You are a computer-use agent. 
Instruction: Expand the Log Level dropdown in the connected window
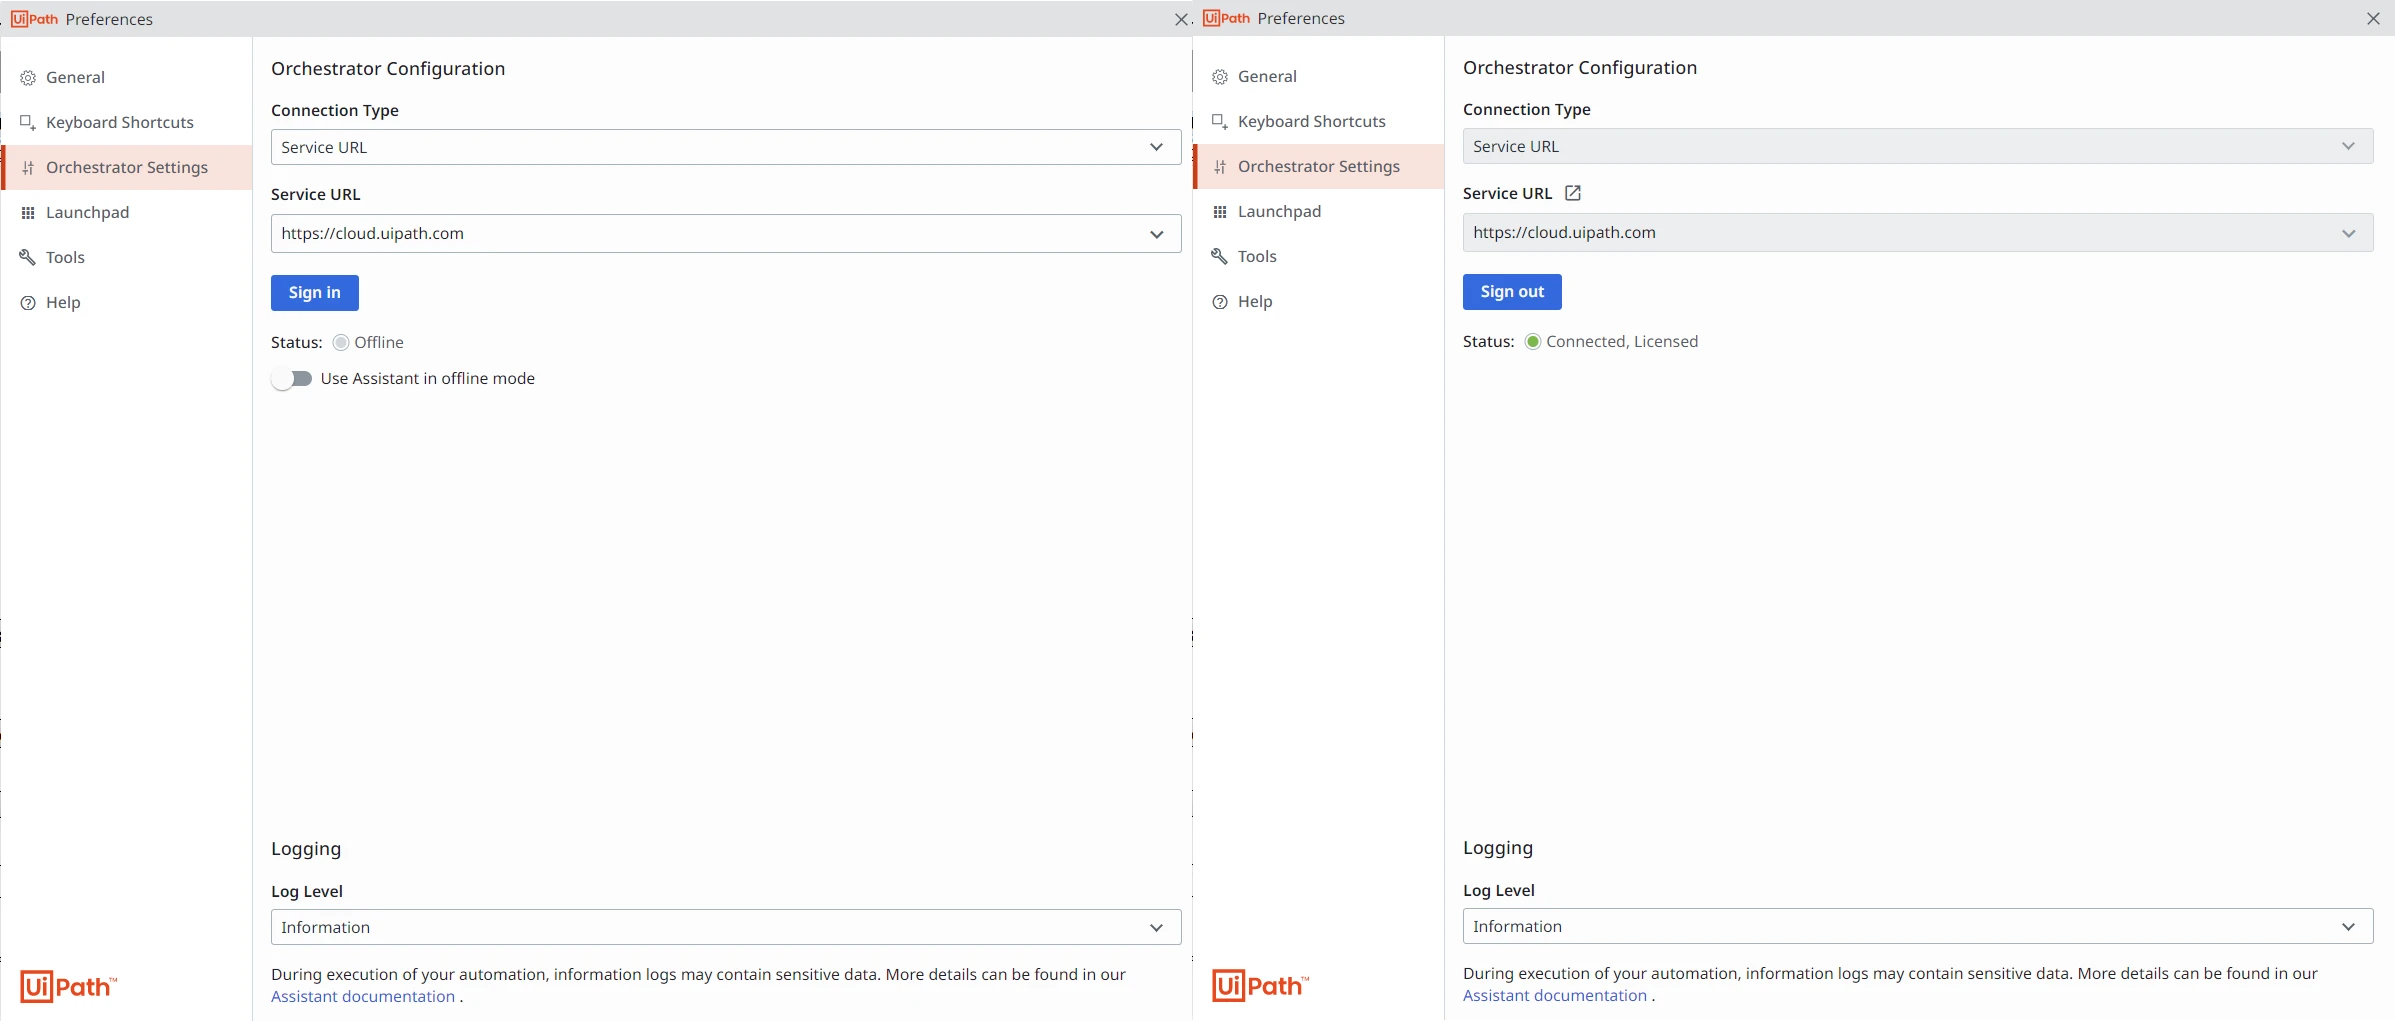click(1918, 927)
